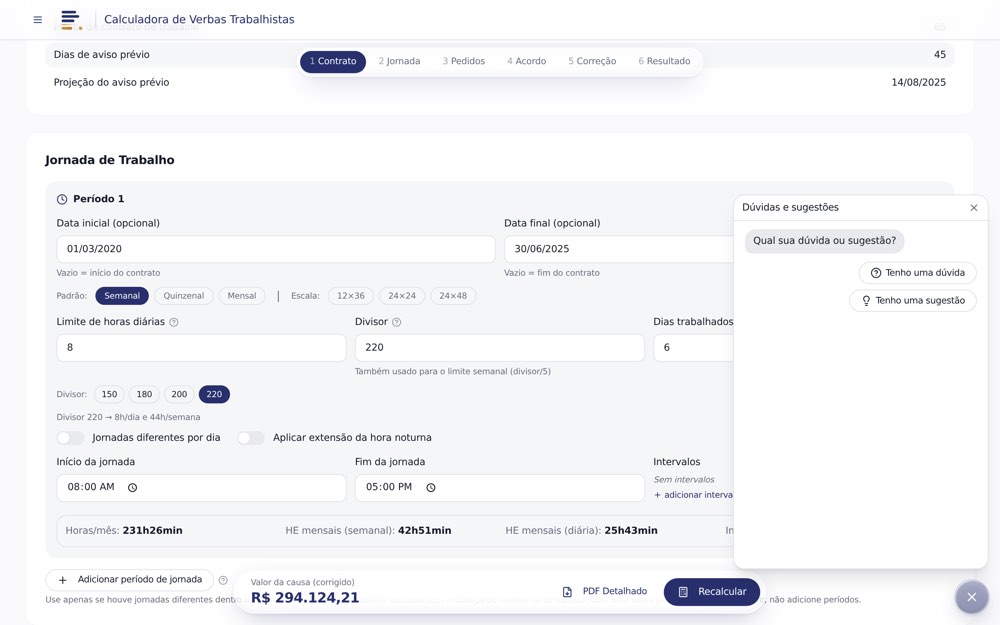Click the Recalcular button
This screenshot has width=1000, height=625.
tap(712, 592)
